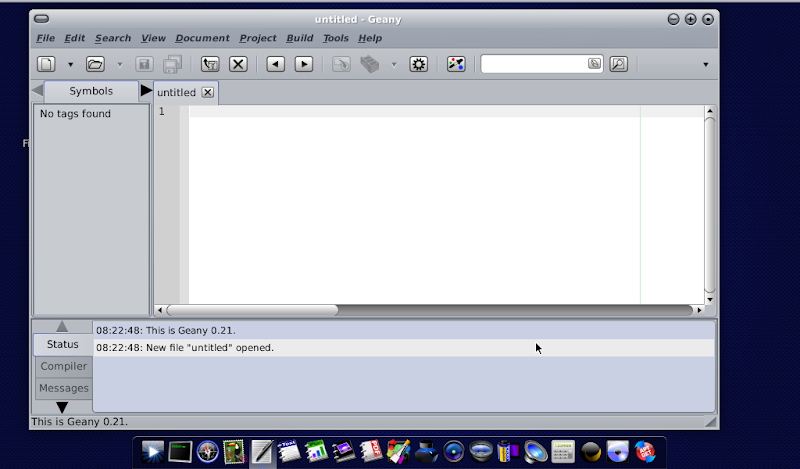Select the untitled document tab
Image resolution: width=800 pixels, height=469 pixels.
coord(176,92)
